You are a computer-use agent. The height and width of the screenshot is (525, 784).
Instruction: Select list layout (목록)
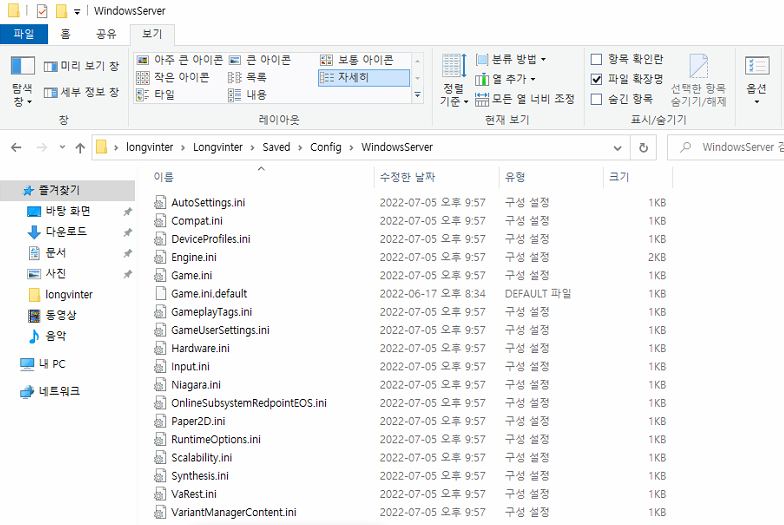pos(247,78)
